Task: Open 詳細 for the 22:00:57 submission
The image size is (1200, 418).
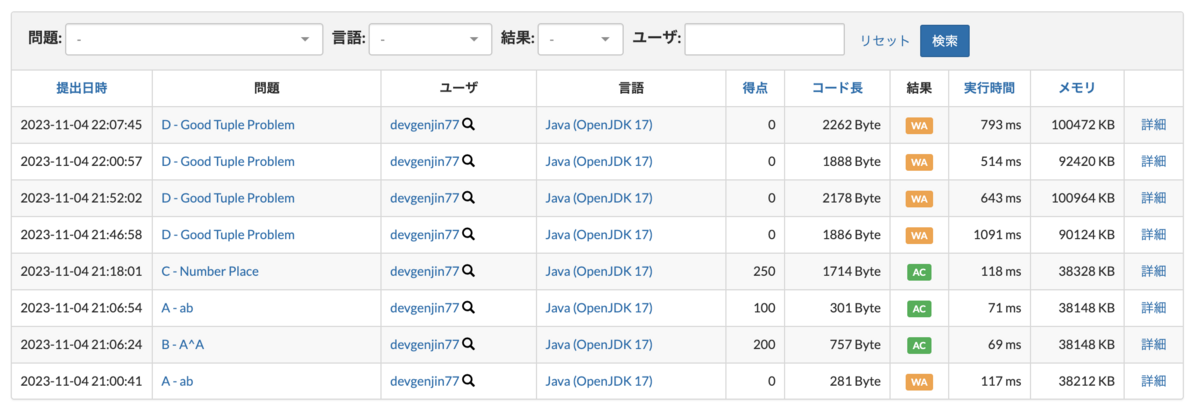Action: click(1154, 161)
